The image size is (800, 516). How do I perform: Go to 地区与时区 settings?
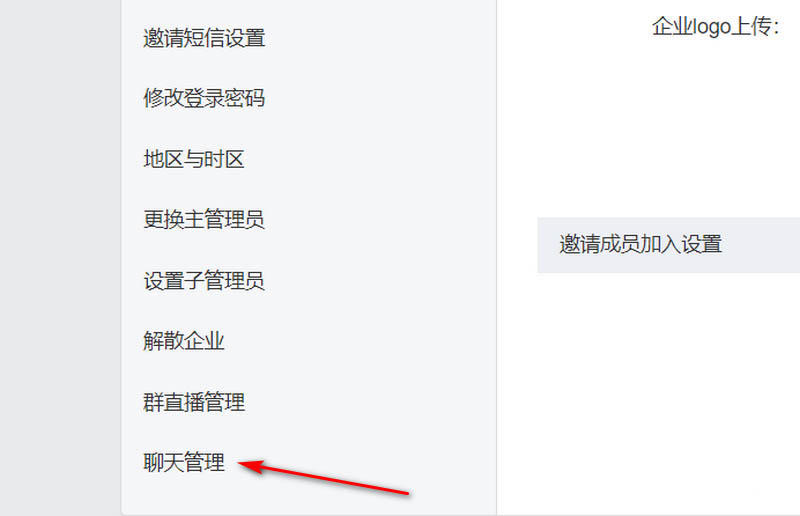point(194,159)
